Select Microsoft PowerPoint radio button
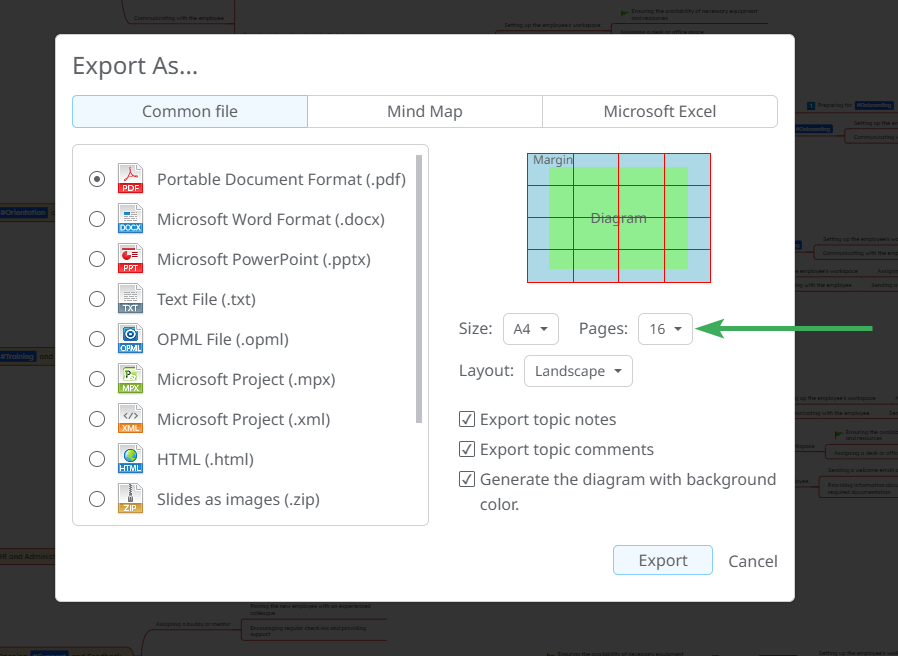Viewport: 898px width, 656px height. 97,260
